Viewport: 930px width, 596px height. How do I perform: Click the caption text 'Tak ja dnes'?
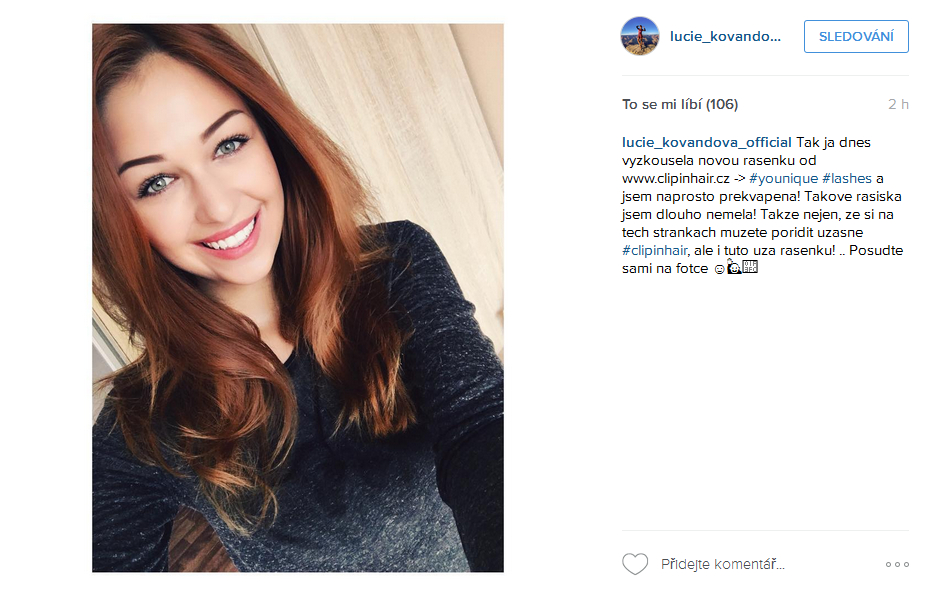(833, 142)
